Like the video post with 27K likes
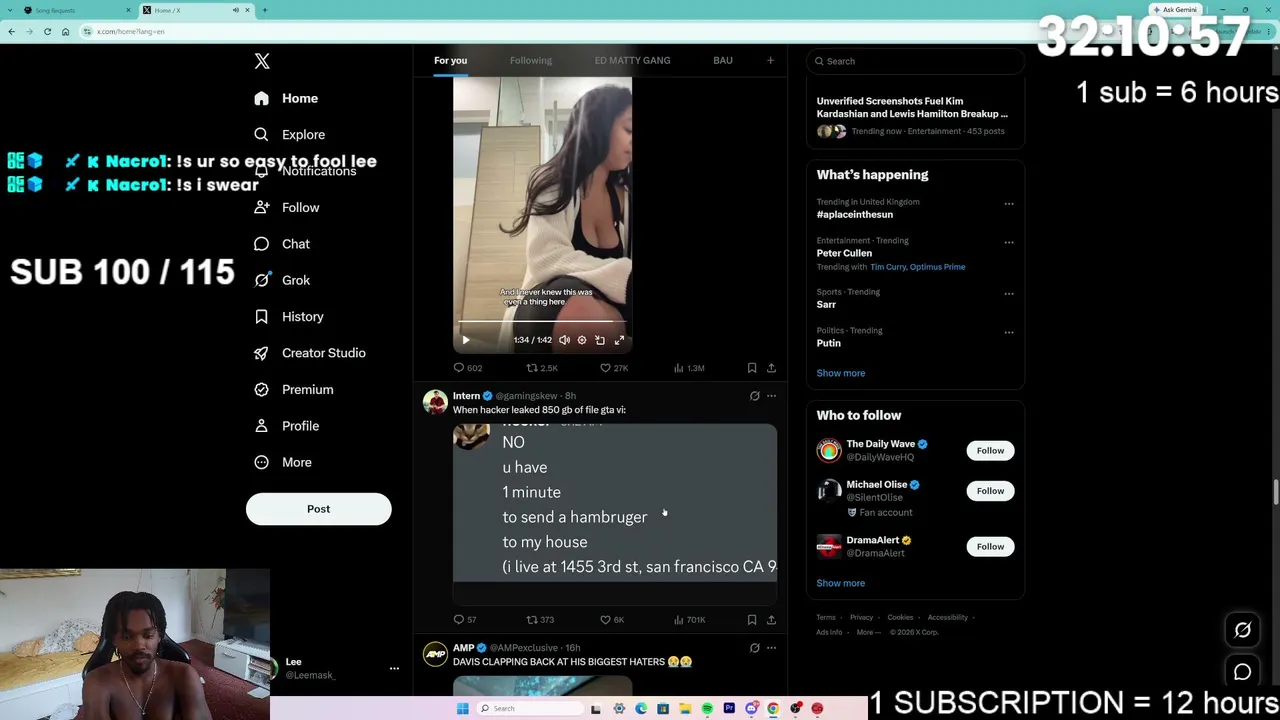1280x720 pixels. click(x=613, y=368)
